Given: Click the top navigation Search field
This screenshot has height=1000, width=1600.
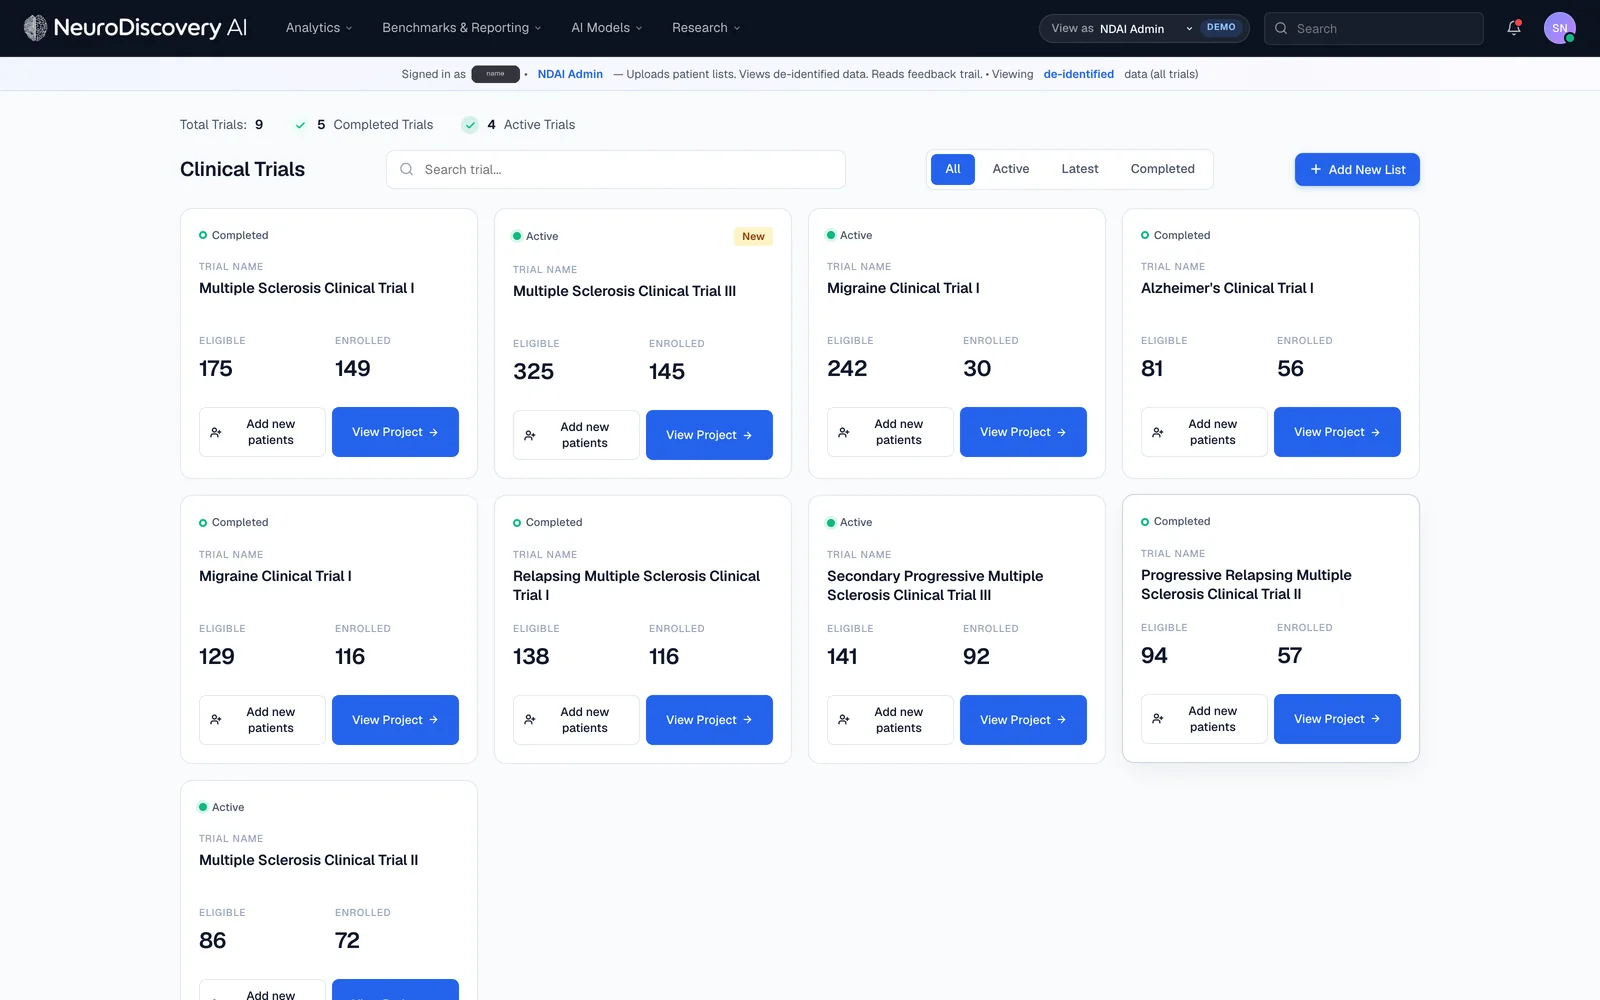Looking at the screenshot, I should point(1374,28).
